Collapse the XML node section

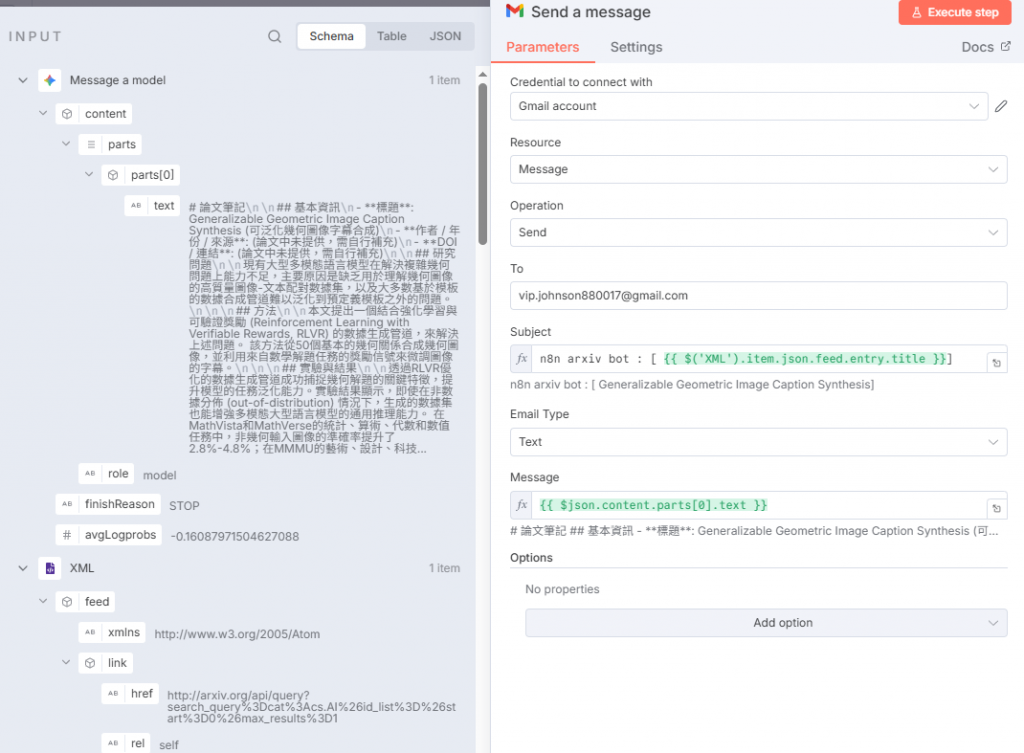point(23,568)
